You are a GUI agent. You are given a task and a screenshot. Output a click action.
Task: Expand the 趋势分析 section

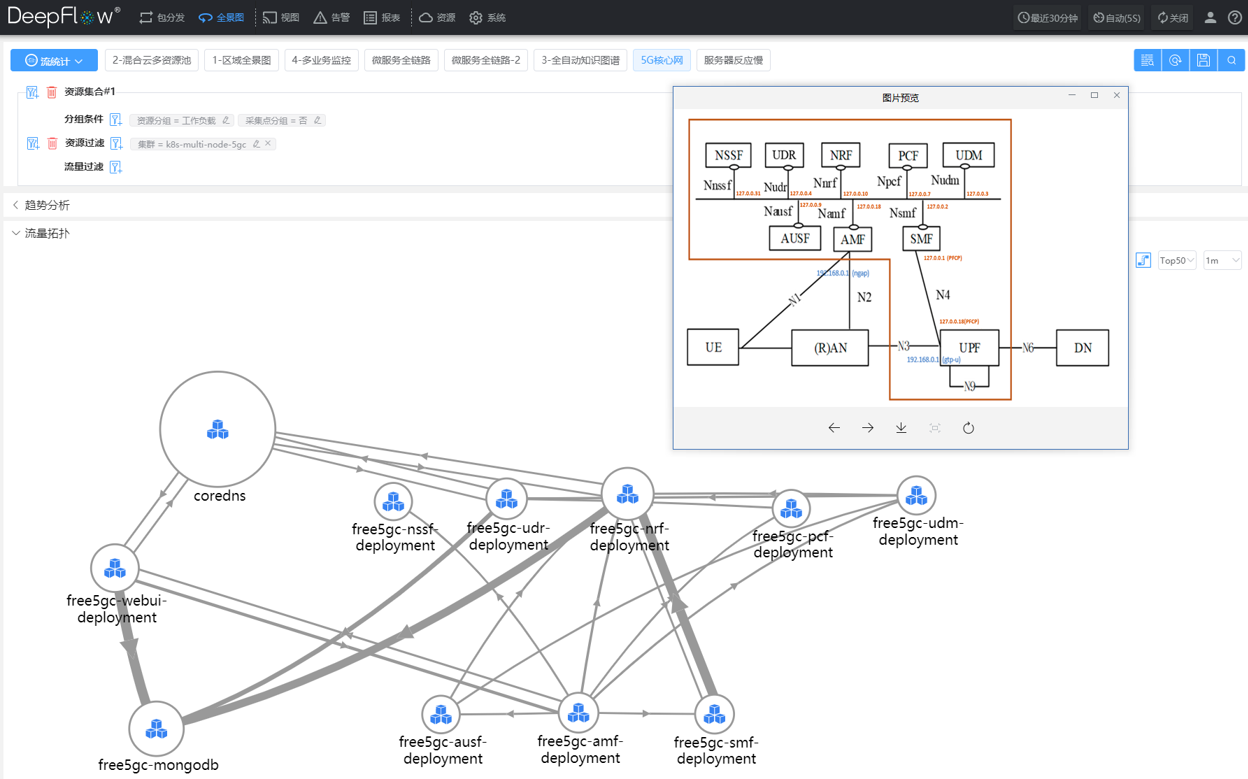(41, 205)
